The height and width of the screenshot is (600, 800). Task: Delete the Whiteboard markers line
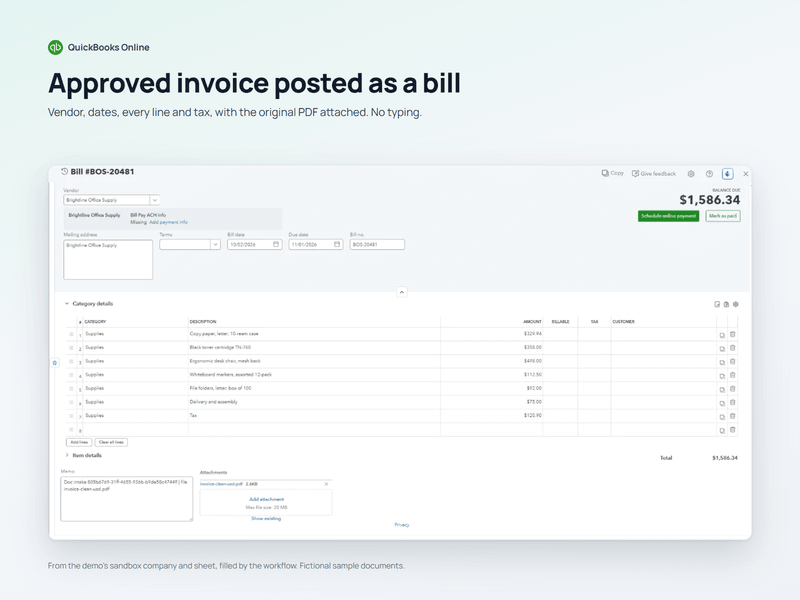(733, 376)
